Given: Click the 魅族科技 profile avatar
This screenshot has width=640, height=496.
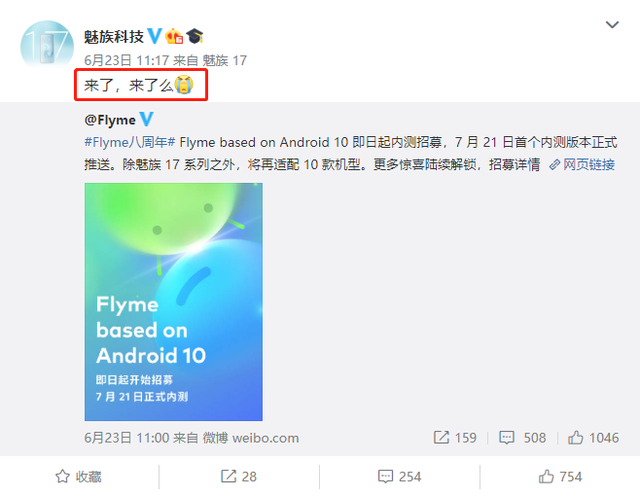Looking at the screenshot, I should click(47, 45).
